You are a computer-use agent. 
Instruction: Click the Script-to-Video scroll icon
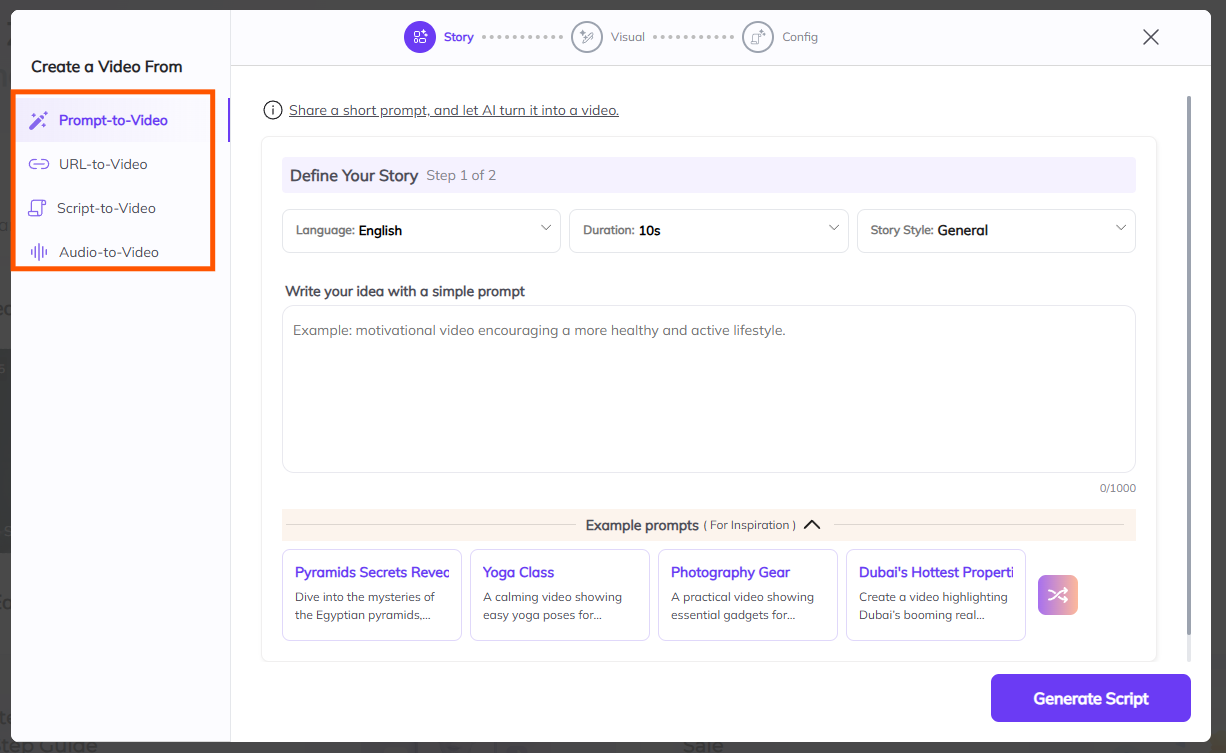coord(38,208)
